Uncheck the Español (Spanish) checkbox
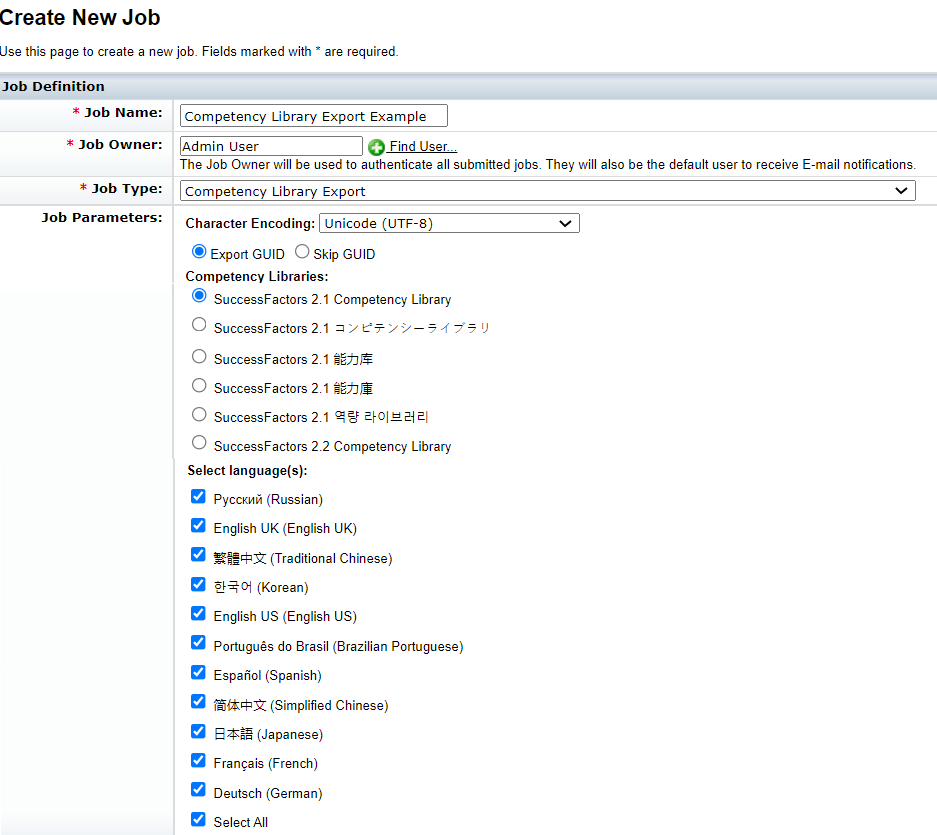 tap(198, 672)
